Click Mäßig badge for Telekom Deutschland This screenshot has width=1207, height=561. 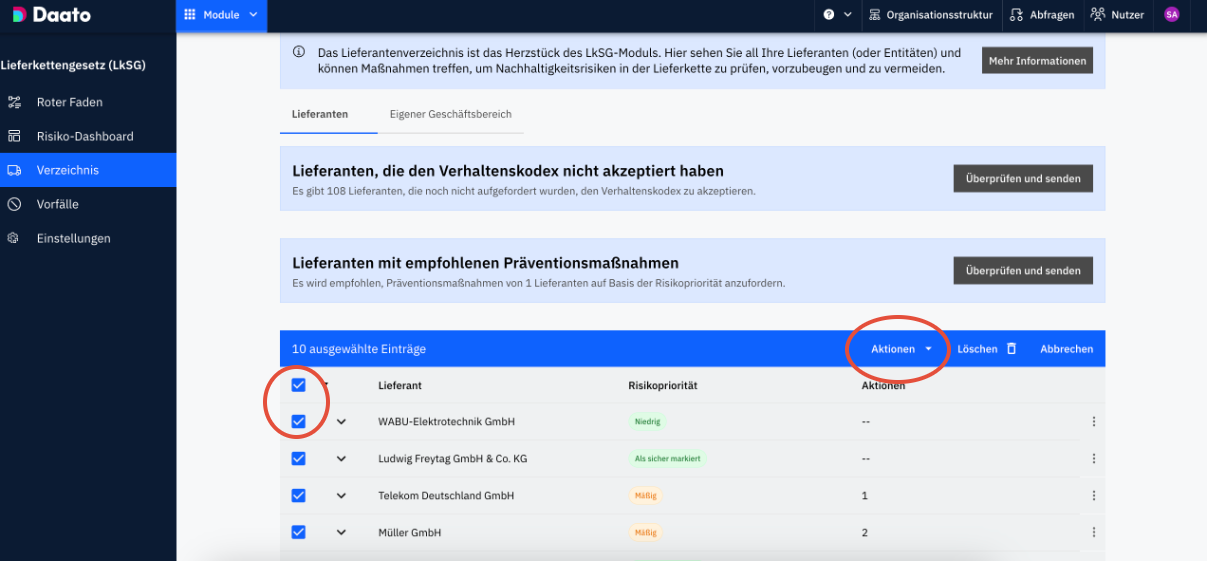pyautogui.click(x=645, y=496)
